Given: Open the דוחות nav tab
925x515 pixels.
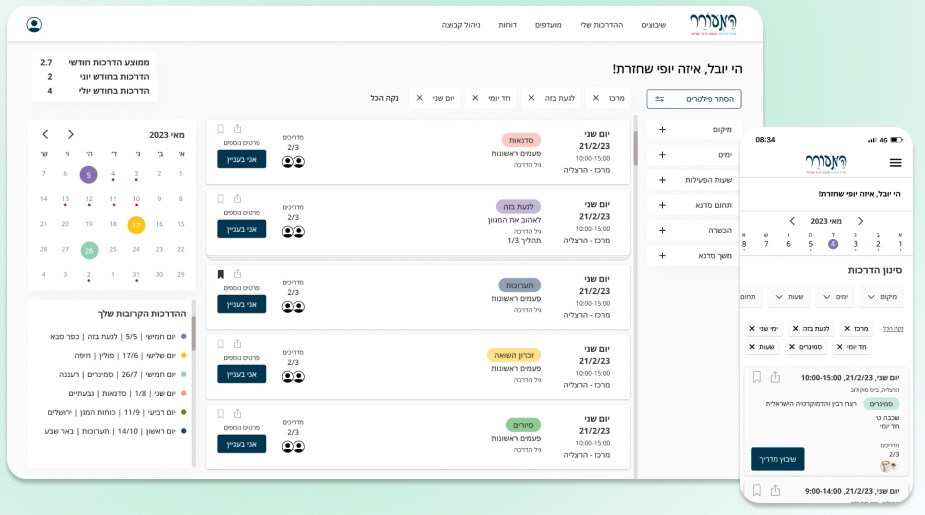Looking at the screenshot, I should tap(507, 25).
